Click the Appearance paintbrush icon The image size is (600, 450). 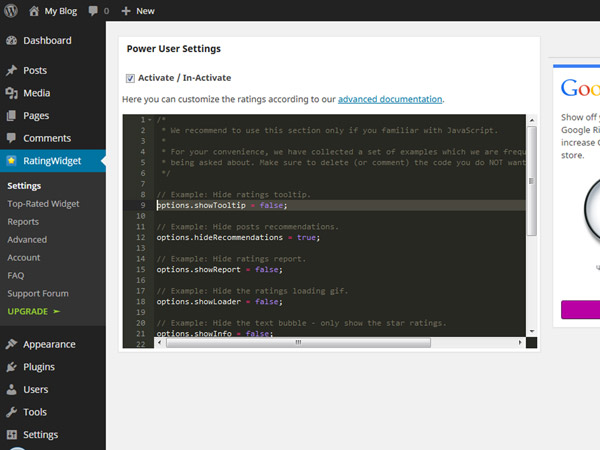11,344
